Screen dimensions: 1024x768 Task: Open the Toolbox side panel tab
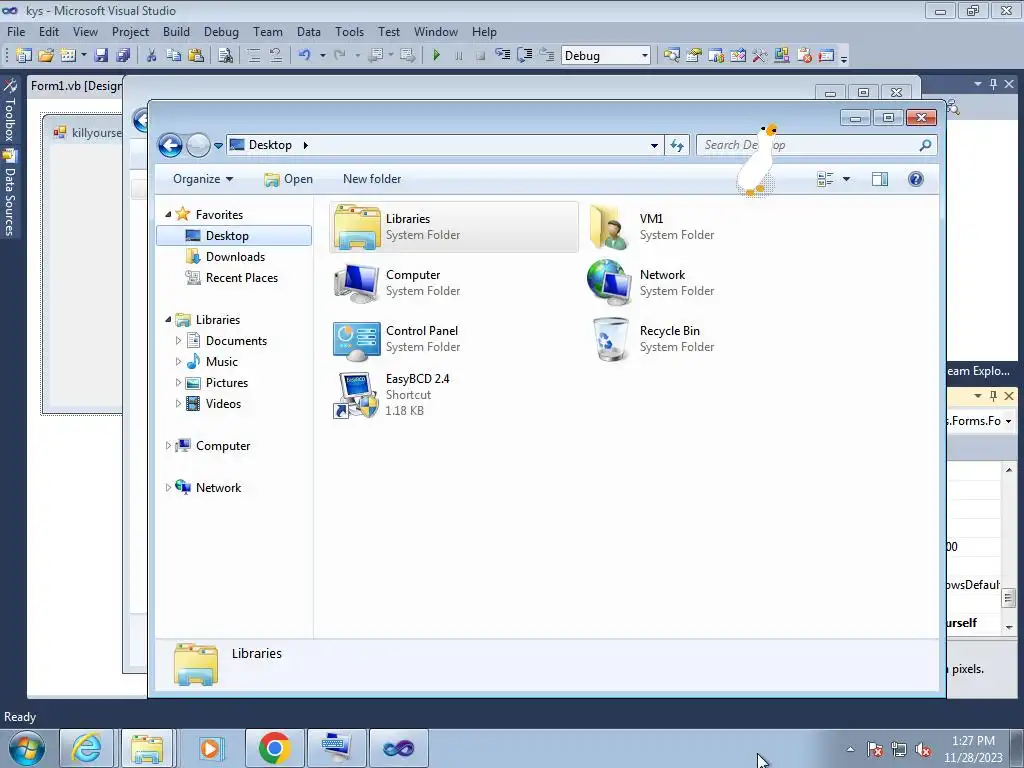(10, 111)
